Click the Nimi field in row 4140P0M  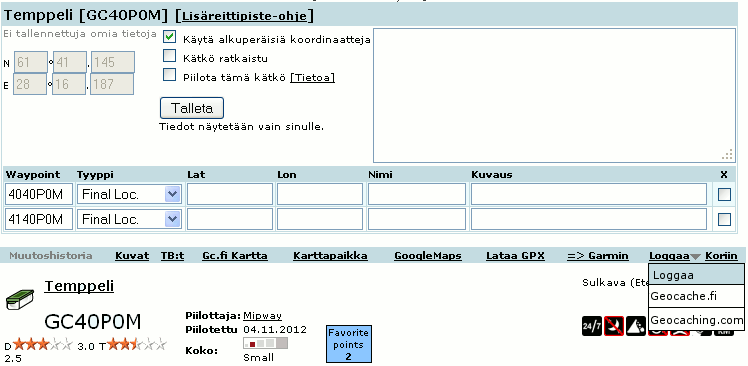(x=417, y=219)
